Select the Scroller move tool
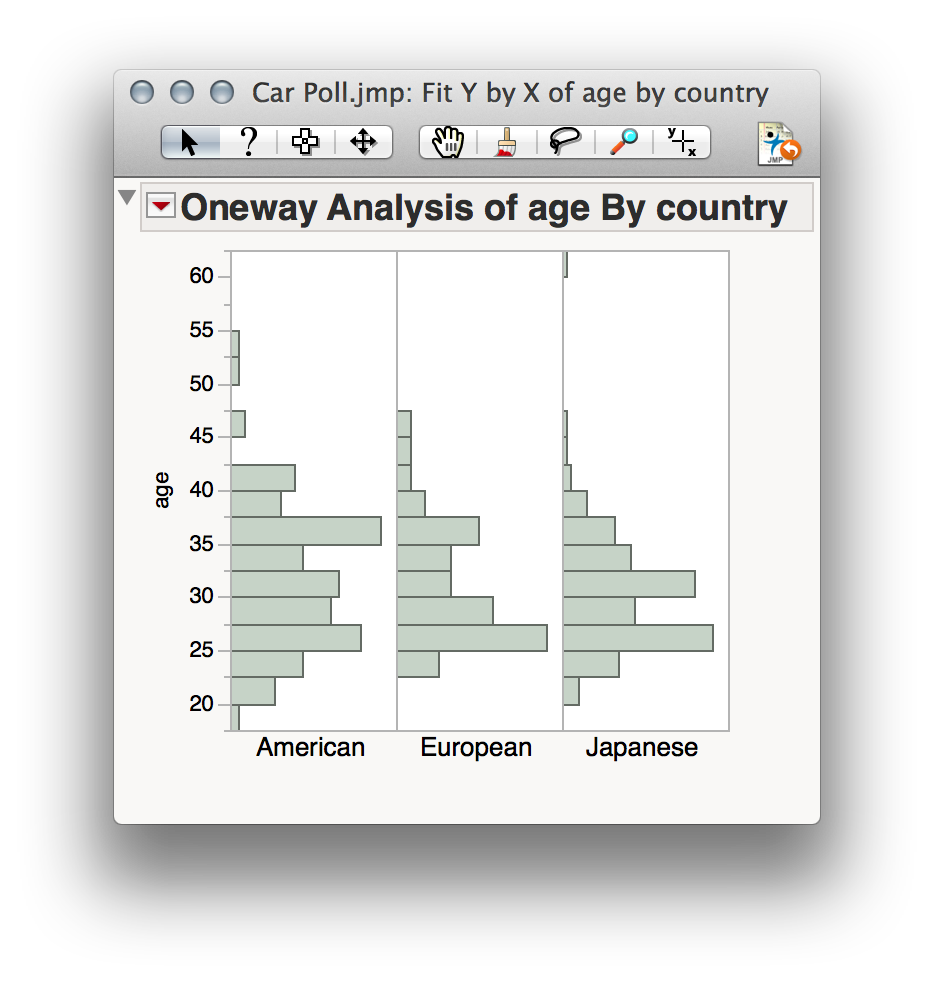 (363, 142)
